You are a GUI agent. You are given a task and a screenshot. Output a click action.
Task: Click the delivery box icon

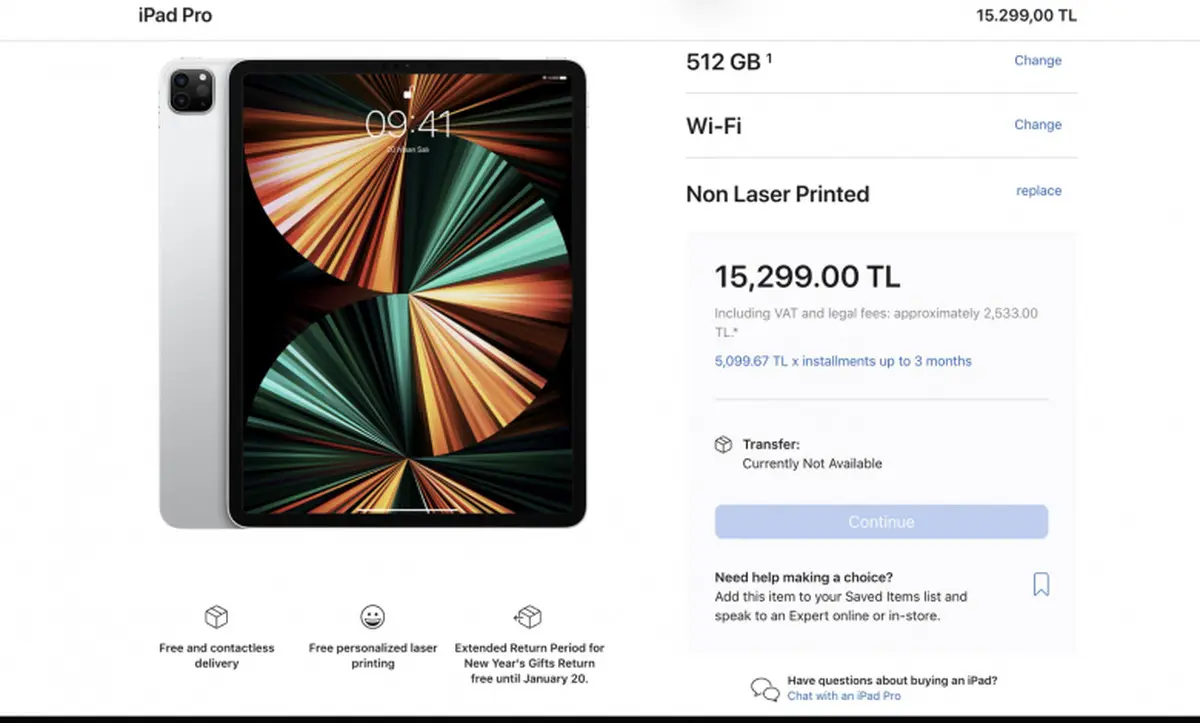pos(216,616)
